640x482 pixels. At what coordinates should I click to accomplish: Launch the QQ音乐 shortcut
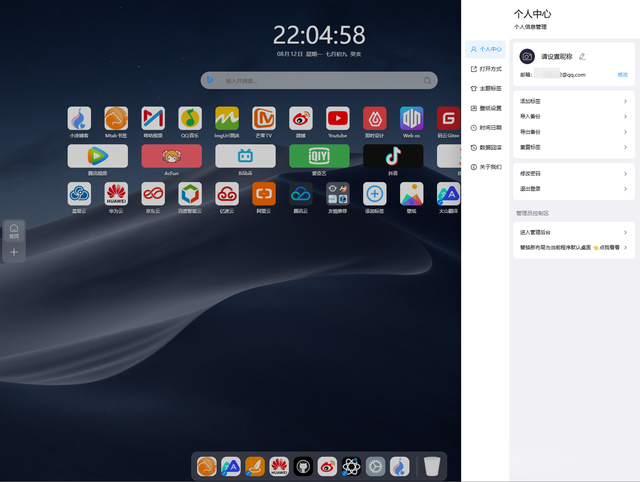pyautogui.click(x=190, y=118)
